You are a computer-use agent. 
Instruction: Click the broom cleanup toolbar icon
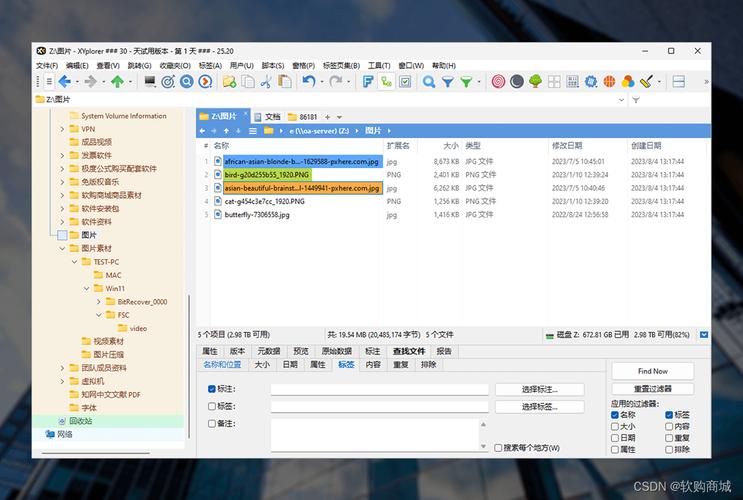pyautogui.click(x=647, y=82)
